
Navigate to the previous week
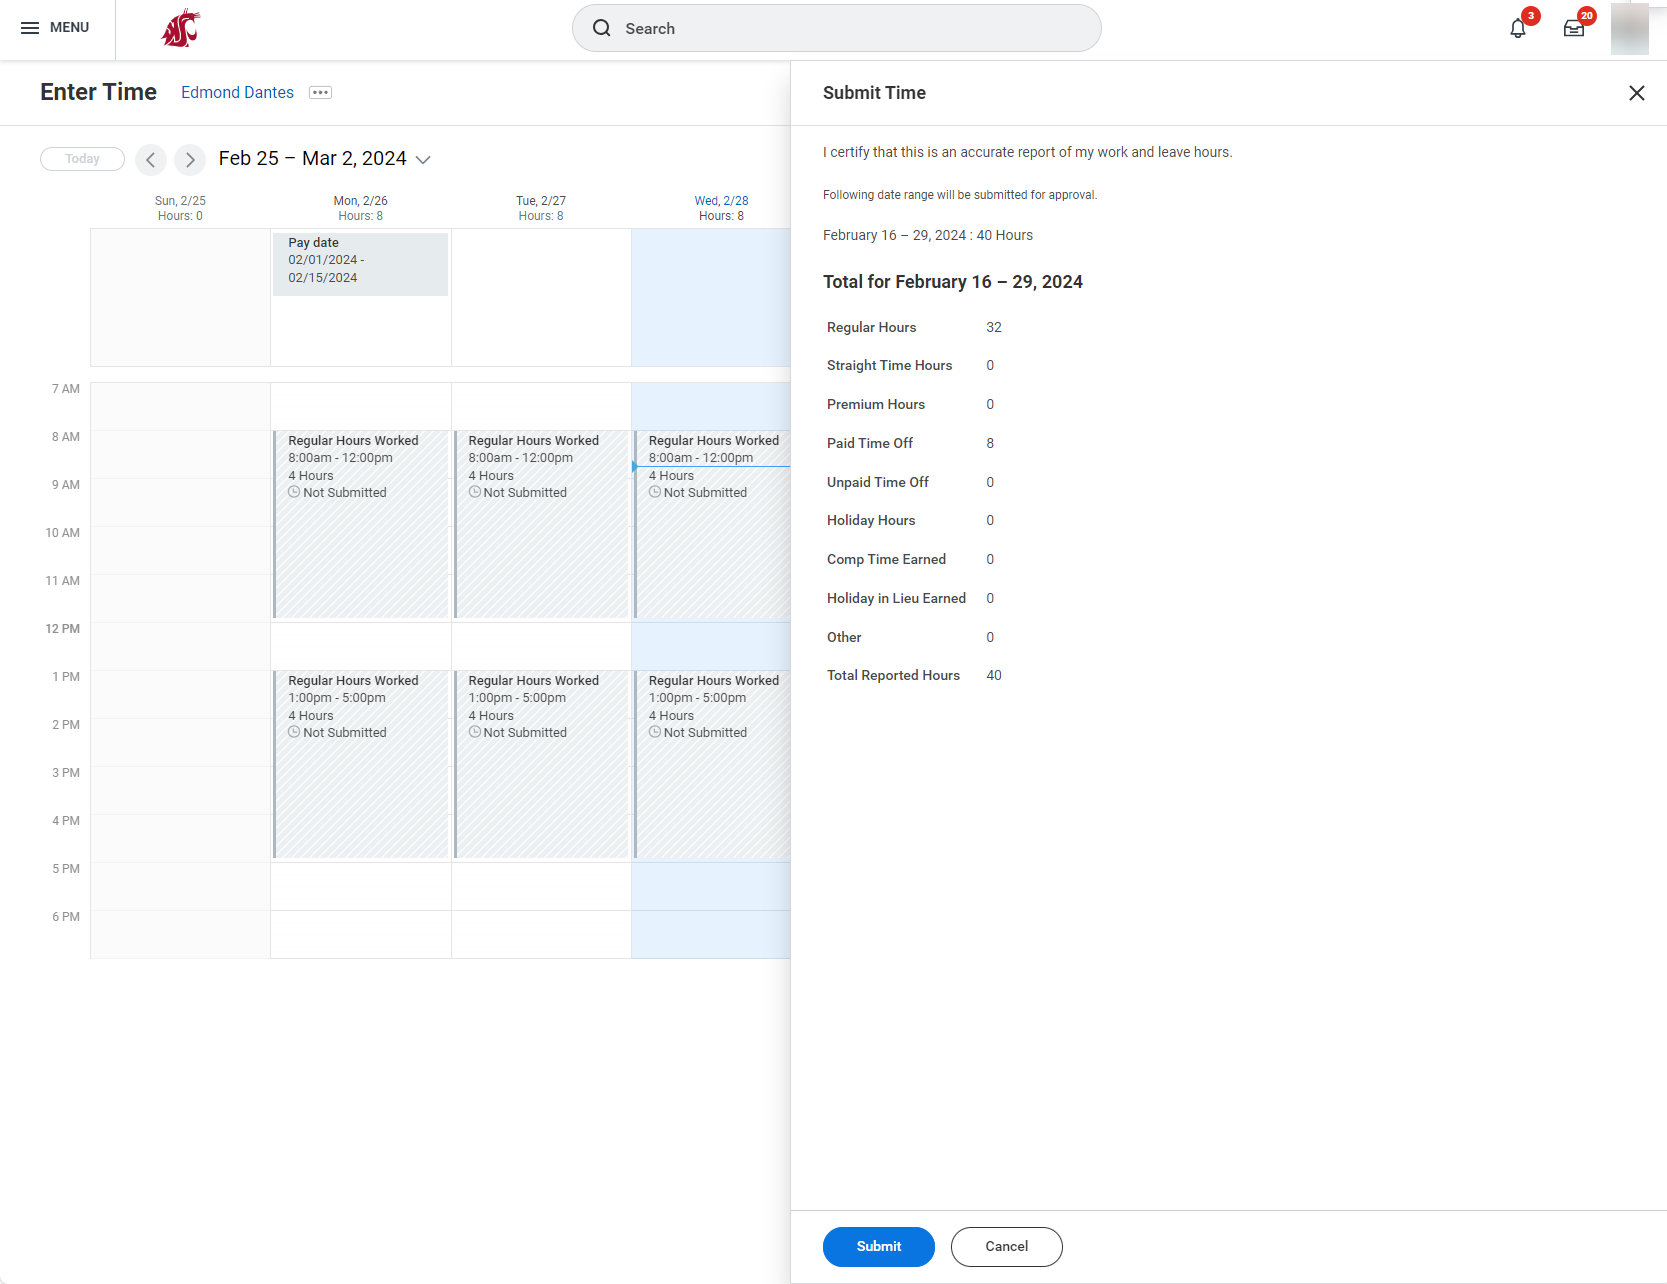click(x=150, y=160)
